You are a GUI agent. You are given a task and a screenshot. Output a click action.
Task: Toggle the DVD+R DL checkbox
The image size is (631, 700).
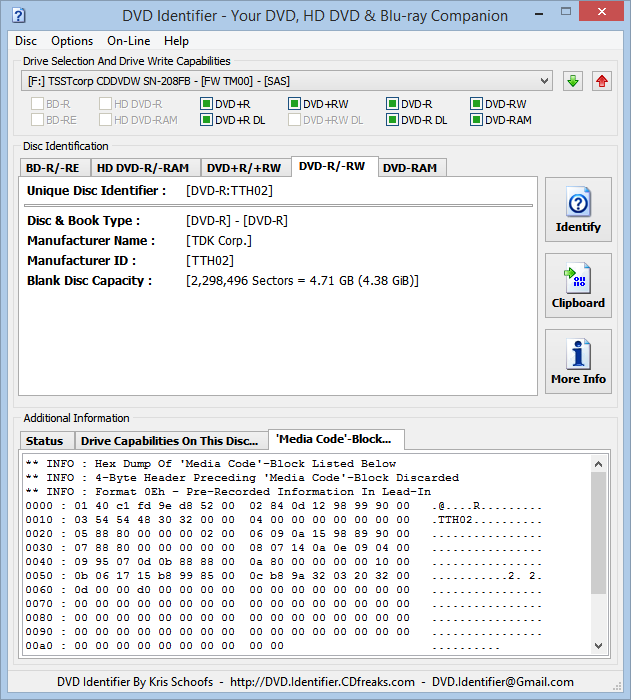(x=206, y=120)
